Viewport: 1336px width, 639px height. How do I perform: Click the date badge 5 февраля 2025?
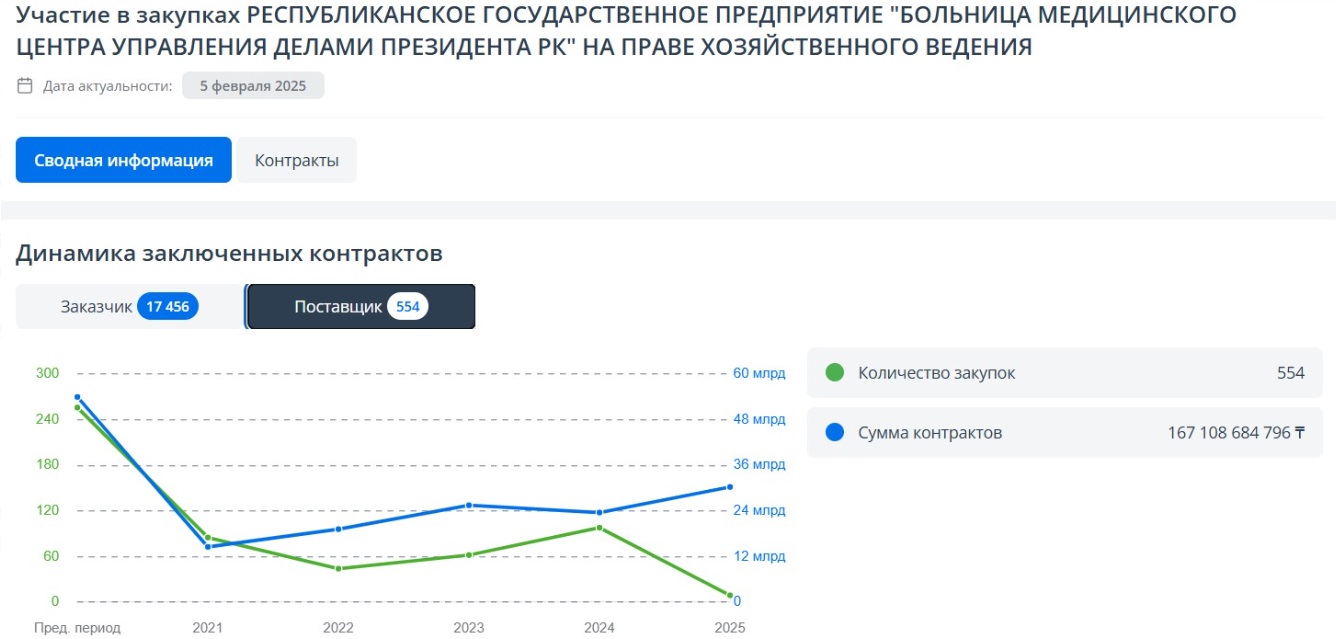point(253,86)
